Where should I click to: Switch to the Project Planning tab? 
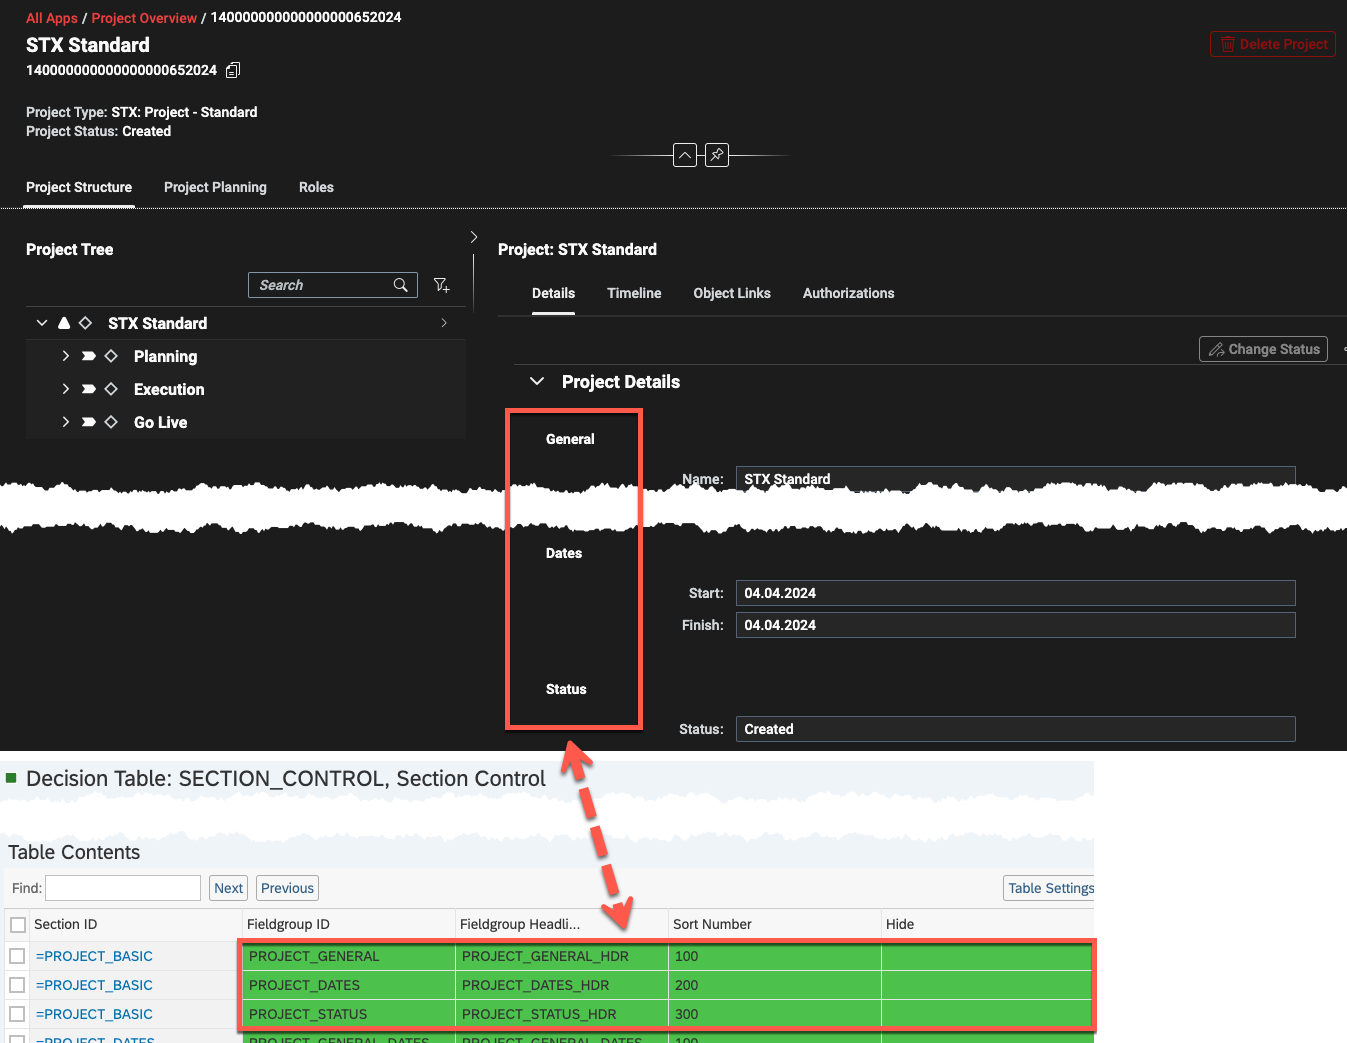215,187
